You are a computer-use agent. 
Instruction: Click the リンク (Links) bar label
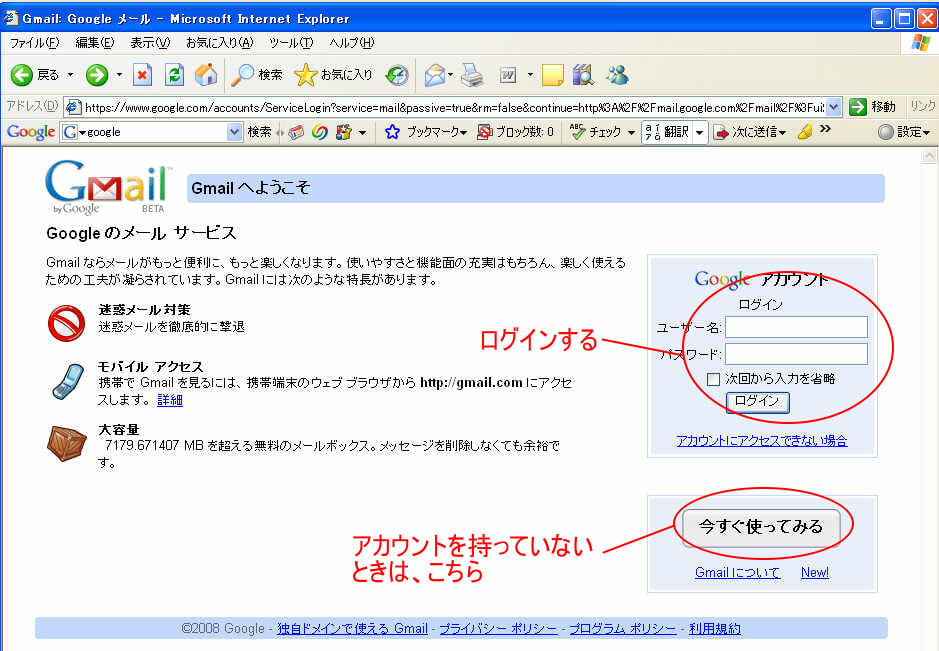click(923, 106)
